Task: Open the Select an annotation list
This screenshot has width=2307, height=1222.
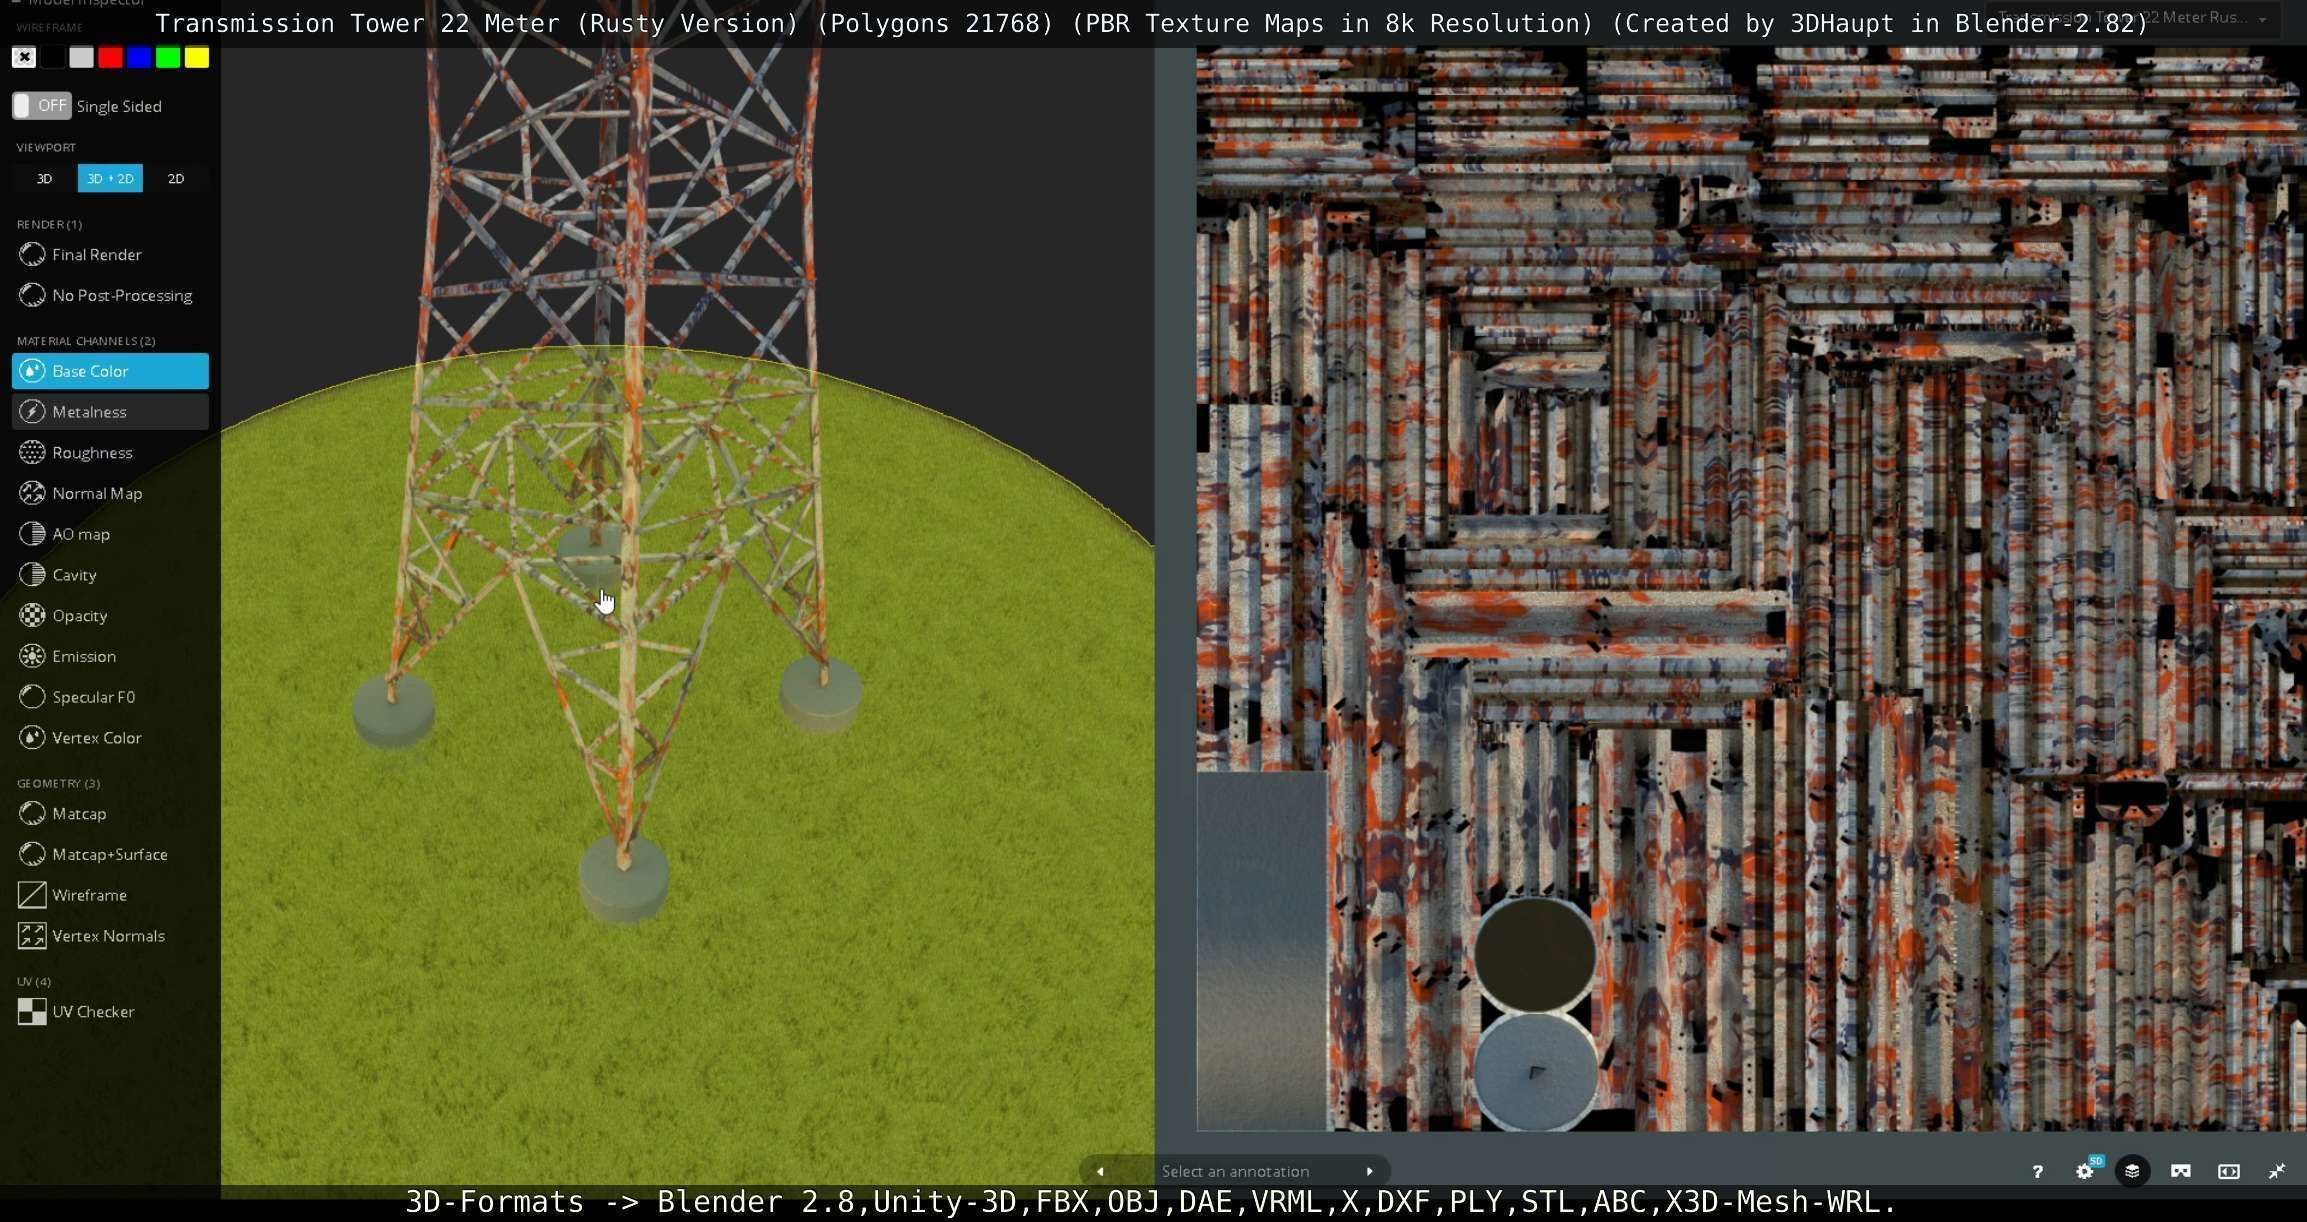Action: 1235,1171
